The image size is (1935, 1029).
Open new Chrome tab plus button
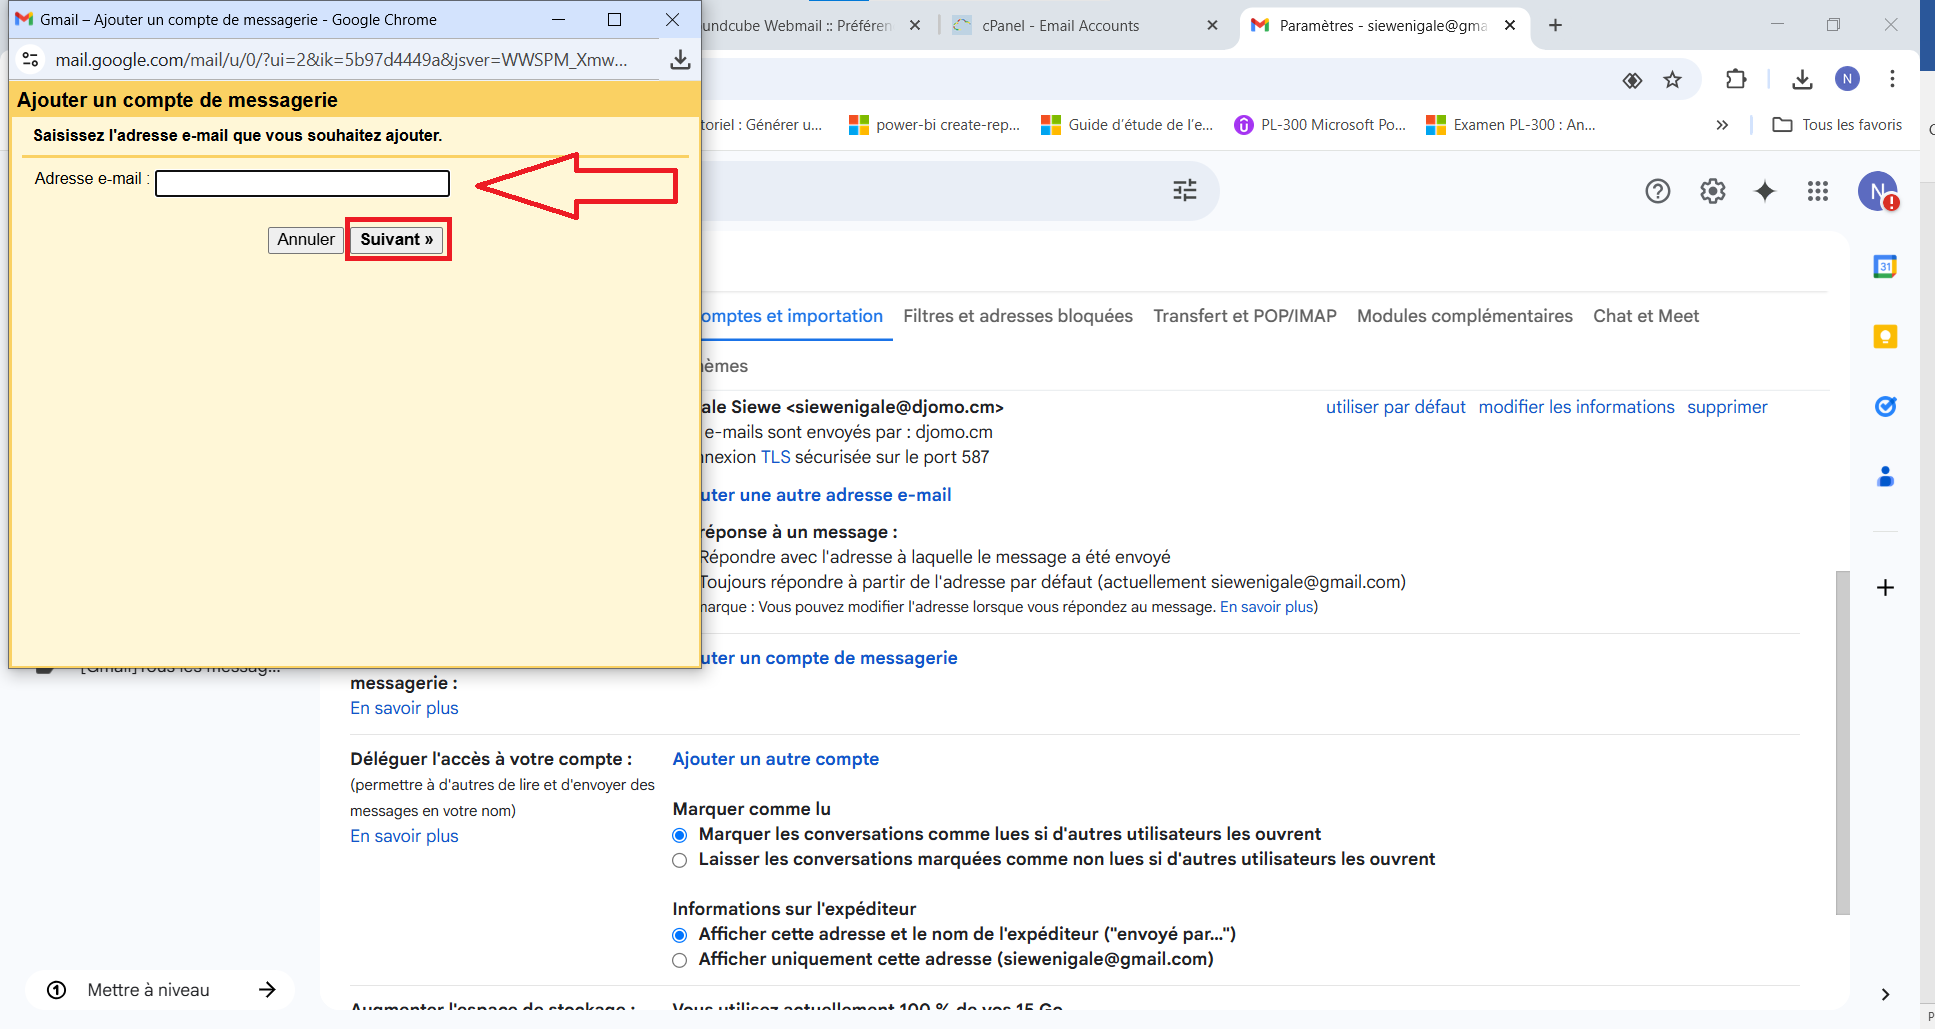pos(1555,25)
